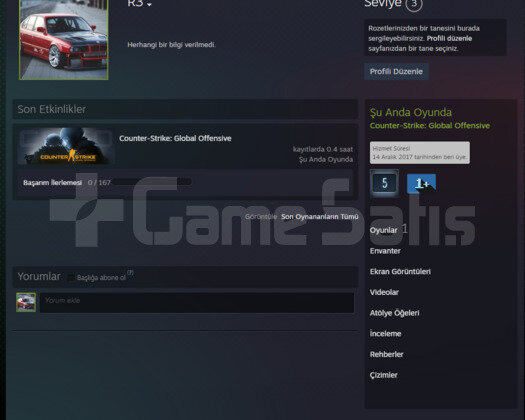Screen dimensions: 525x420
Task: Click the Hizmet Süresi tooltip box
Action: (x=420, y=153)
